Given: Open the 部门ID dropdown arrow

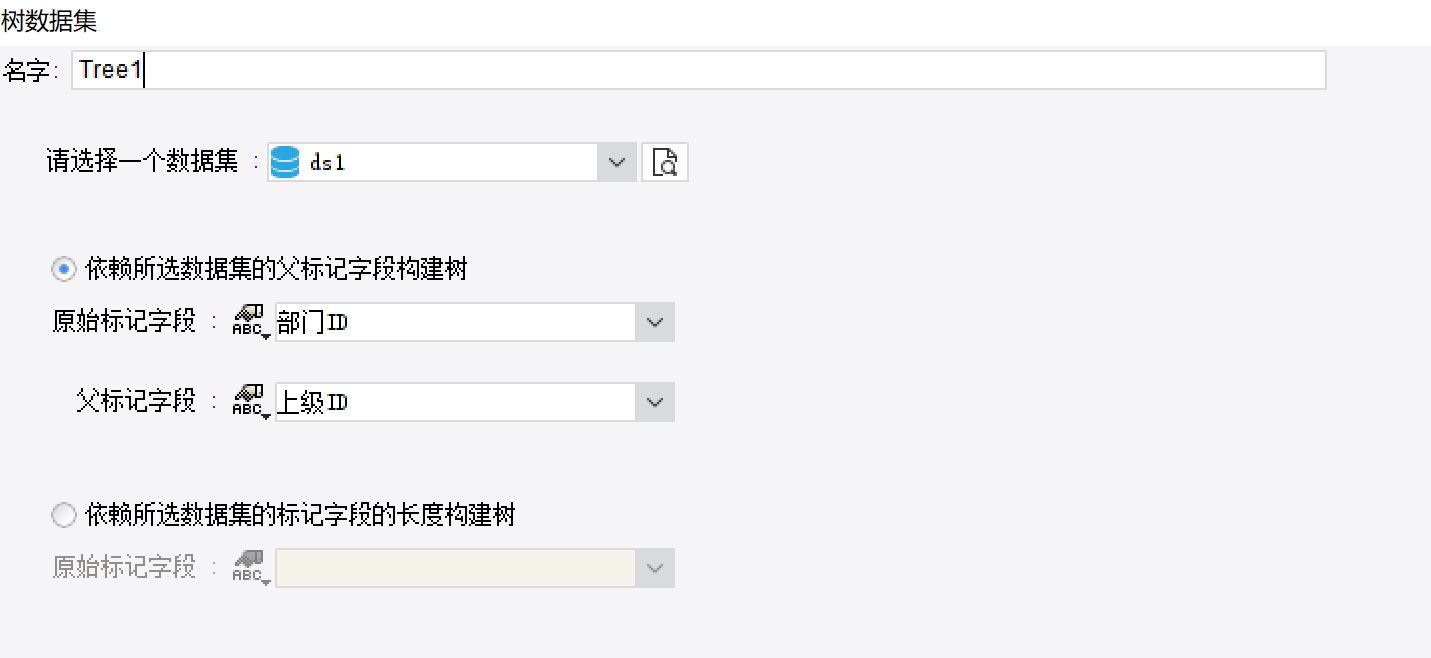Looking at the screenshot, I should click(x=655, y=322).
